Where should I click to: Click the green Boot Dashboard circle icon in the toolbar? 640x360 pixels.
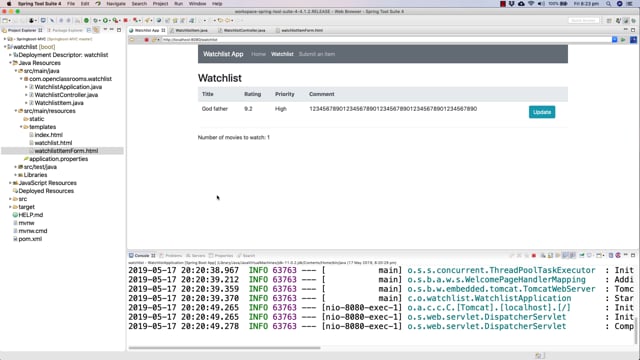pyautogui.click(x=86, y=20)
